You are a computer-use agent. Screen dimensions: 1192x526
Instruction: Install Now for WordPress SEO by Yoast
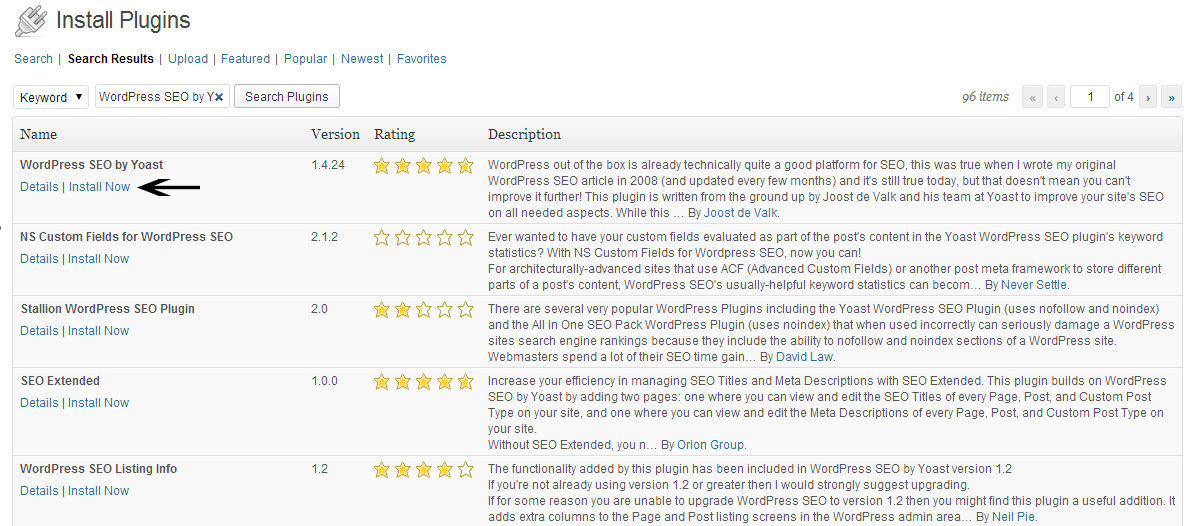(x=100, y=186)
